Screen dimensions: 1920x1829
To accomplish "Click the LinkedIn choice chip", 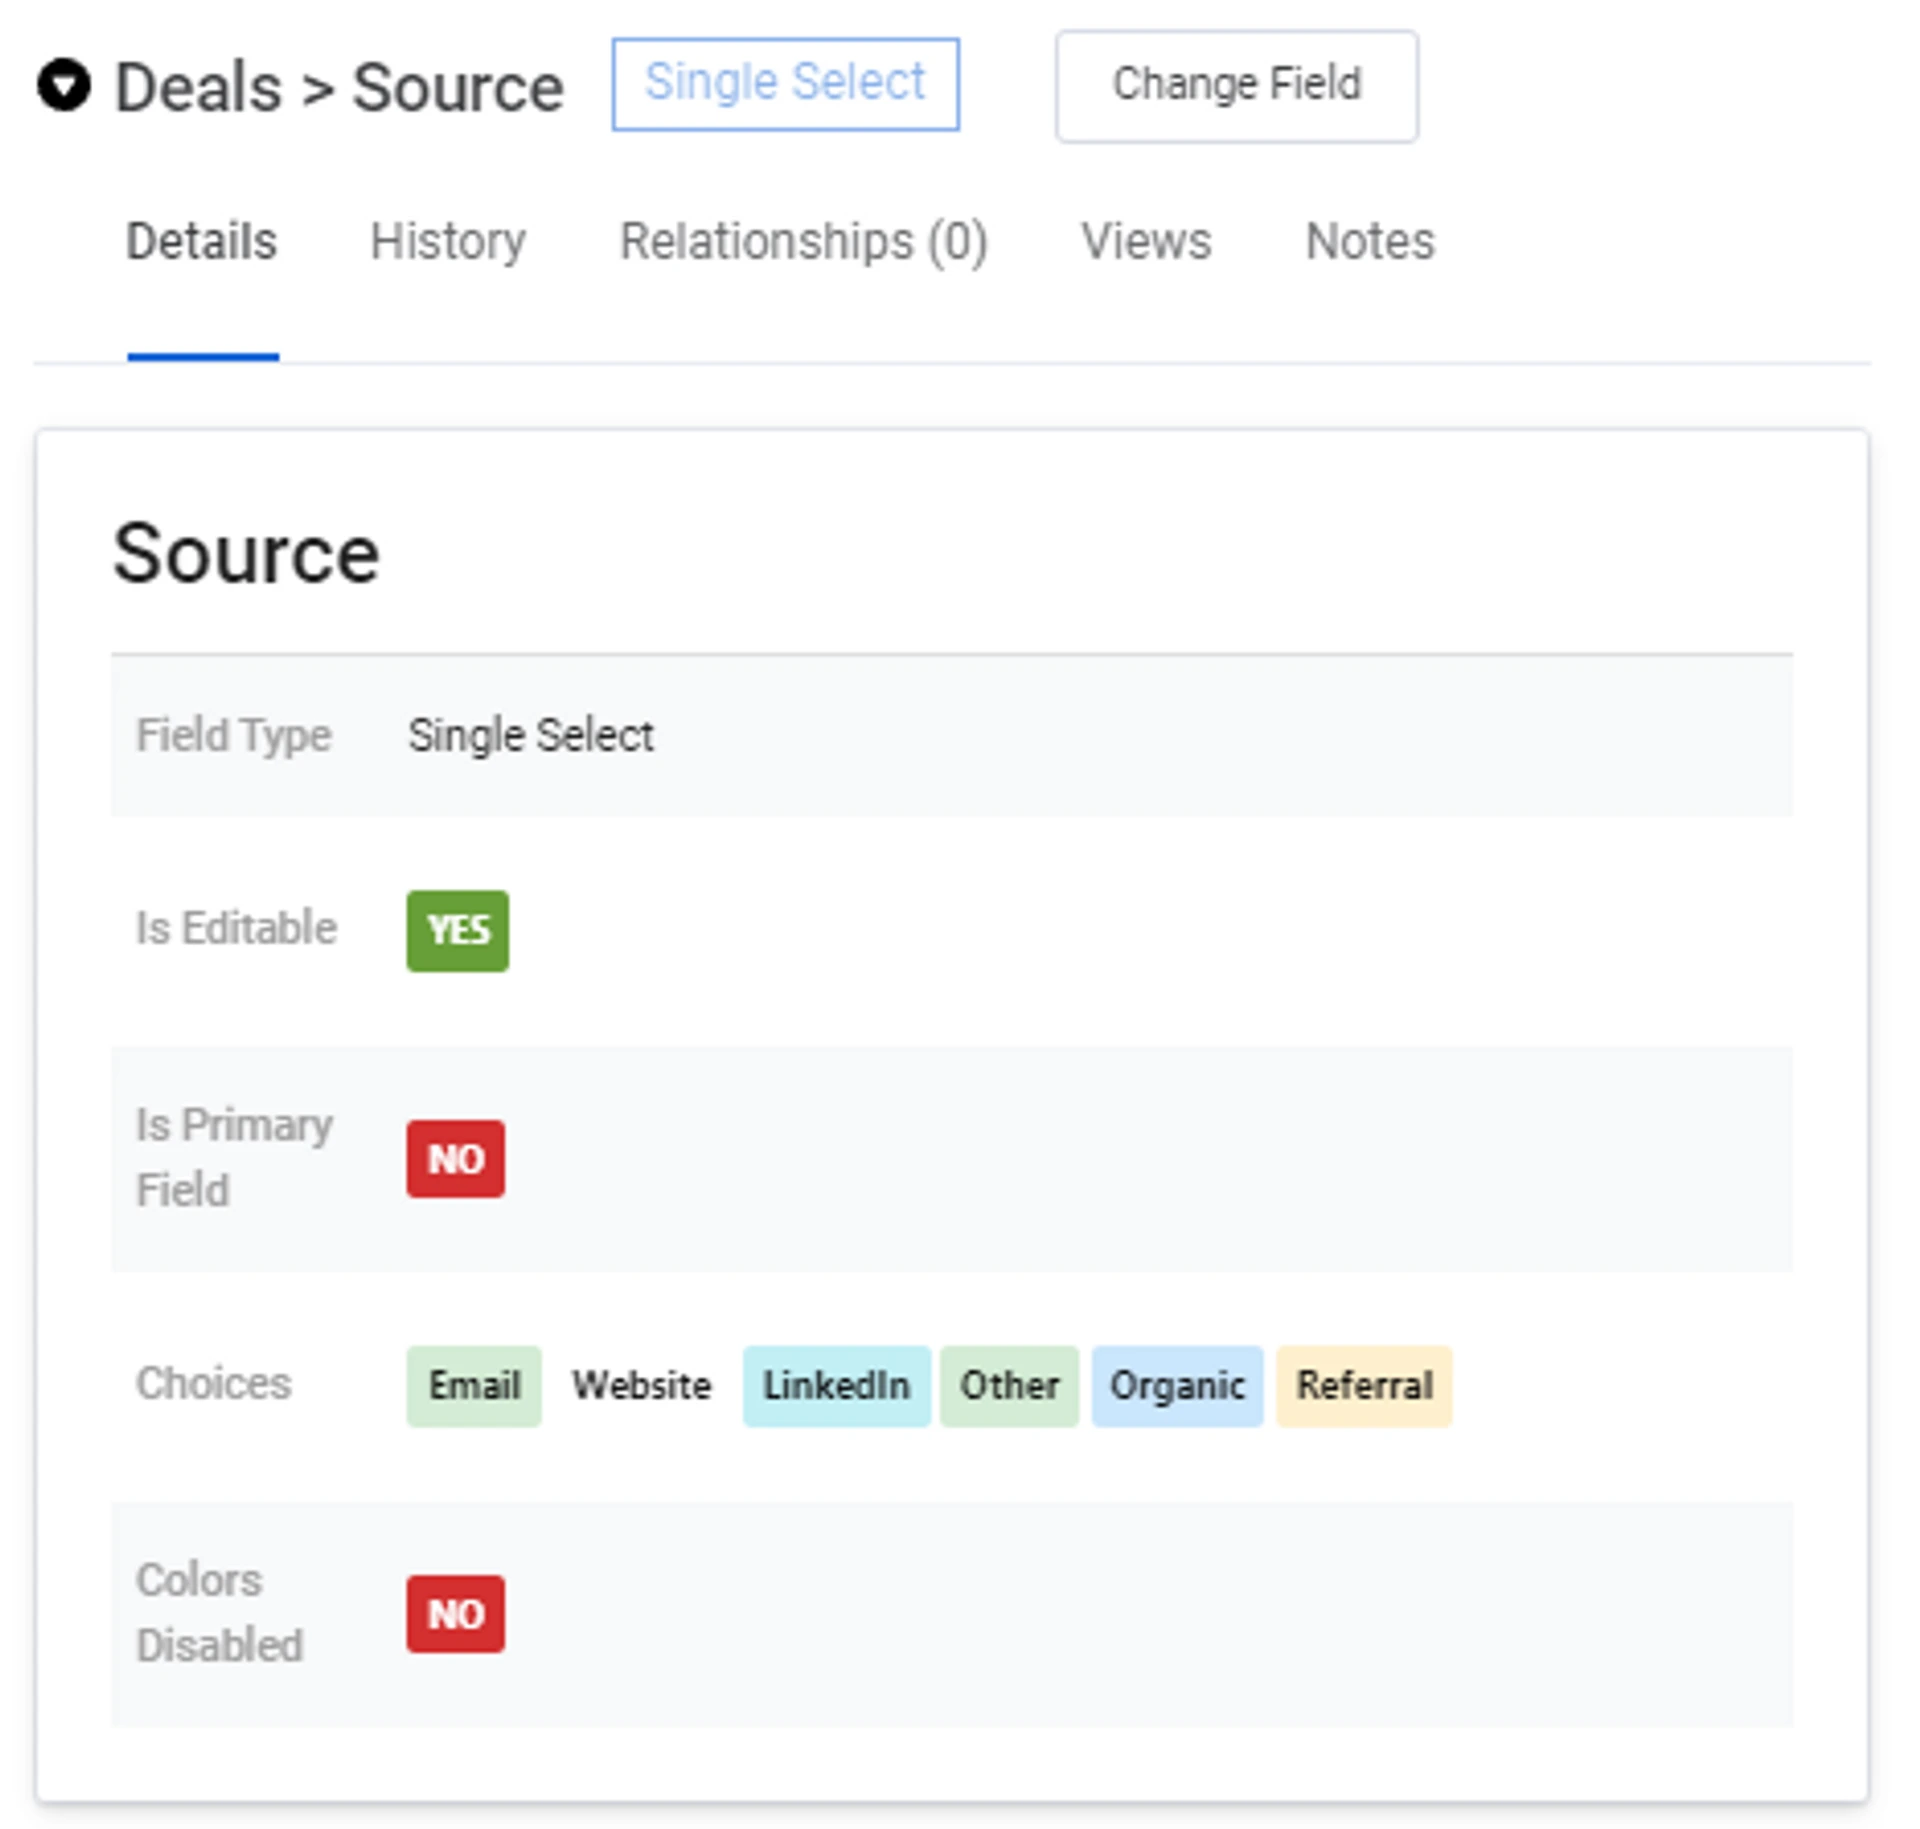I will 836,1385.
